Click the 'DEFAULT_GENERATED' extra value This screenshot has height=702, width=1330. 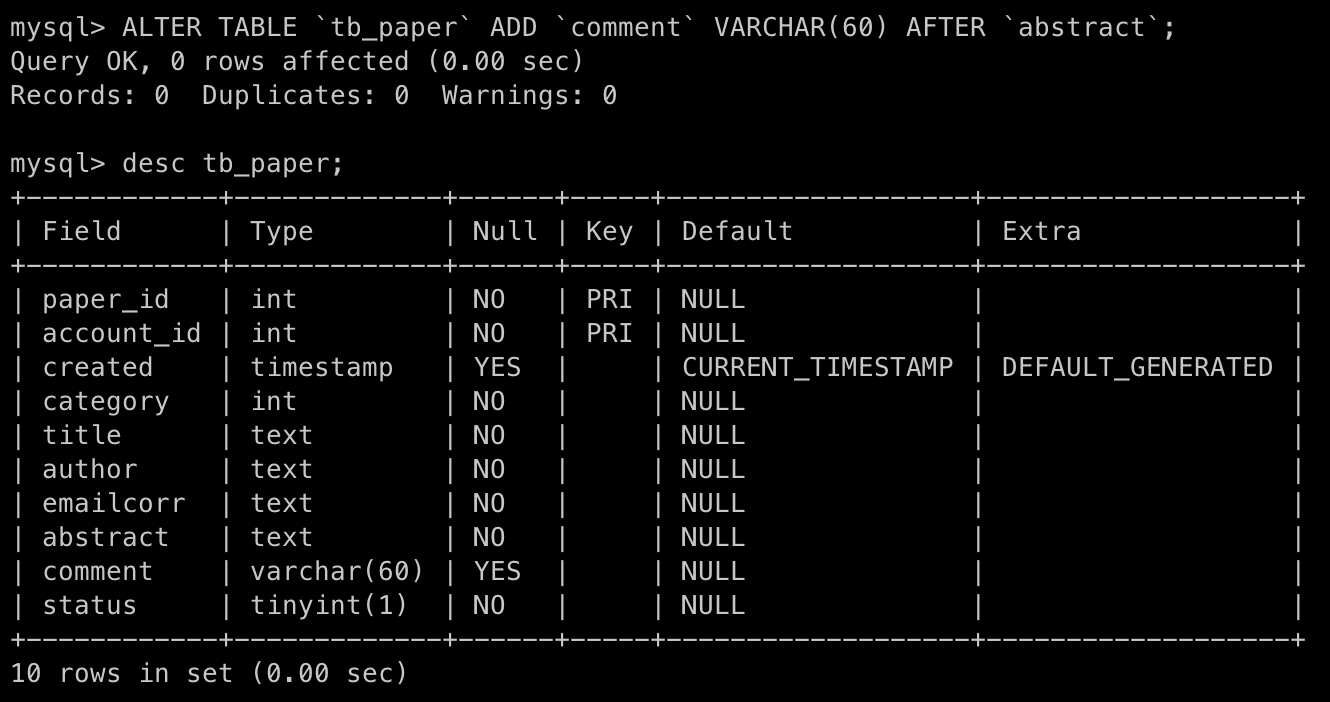(1137, 368)
